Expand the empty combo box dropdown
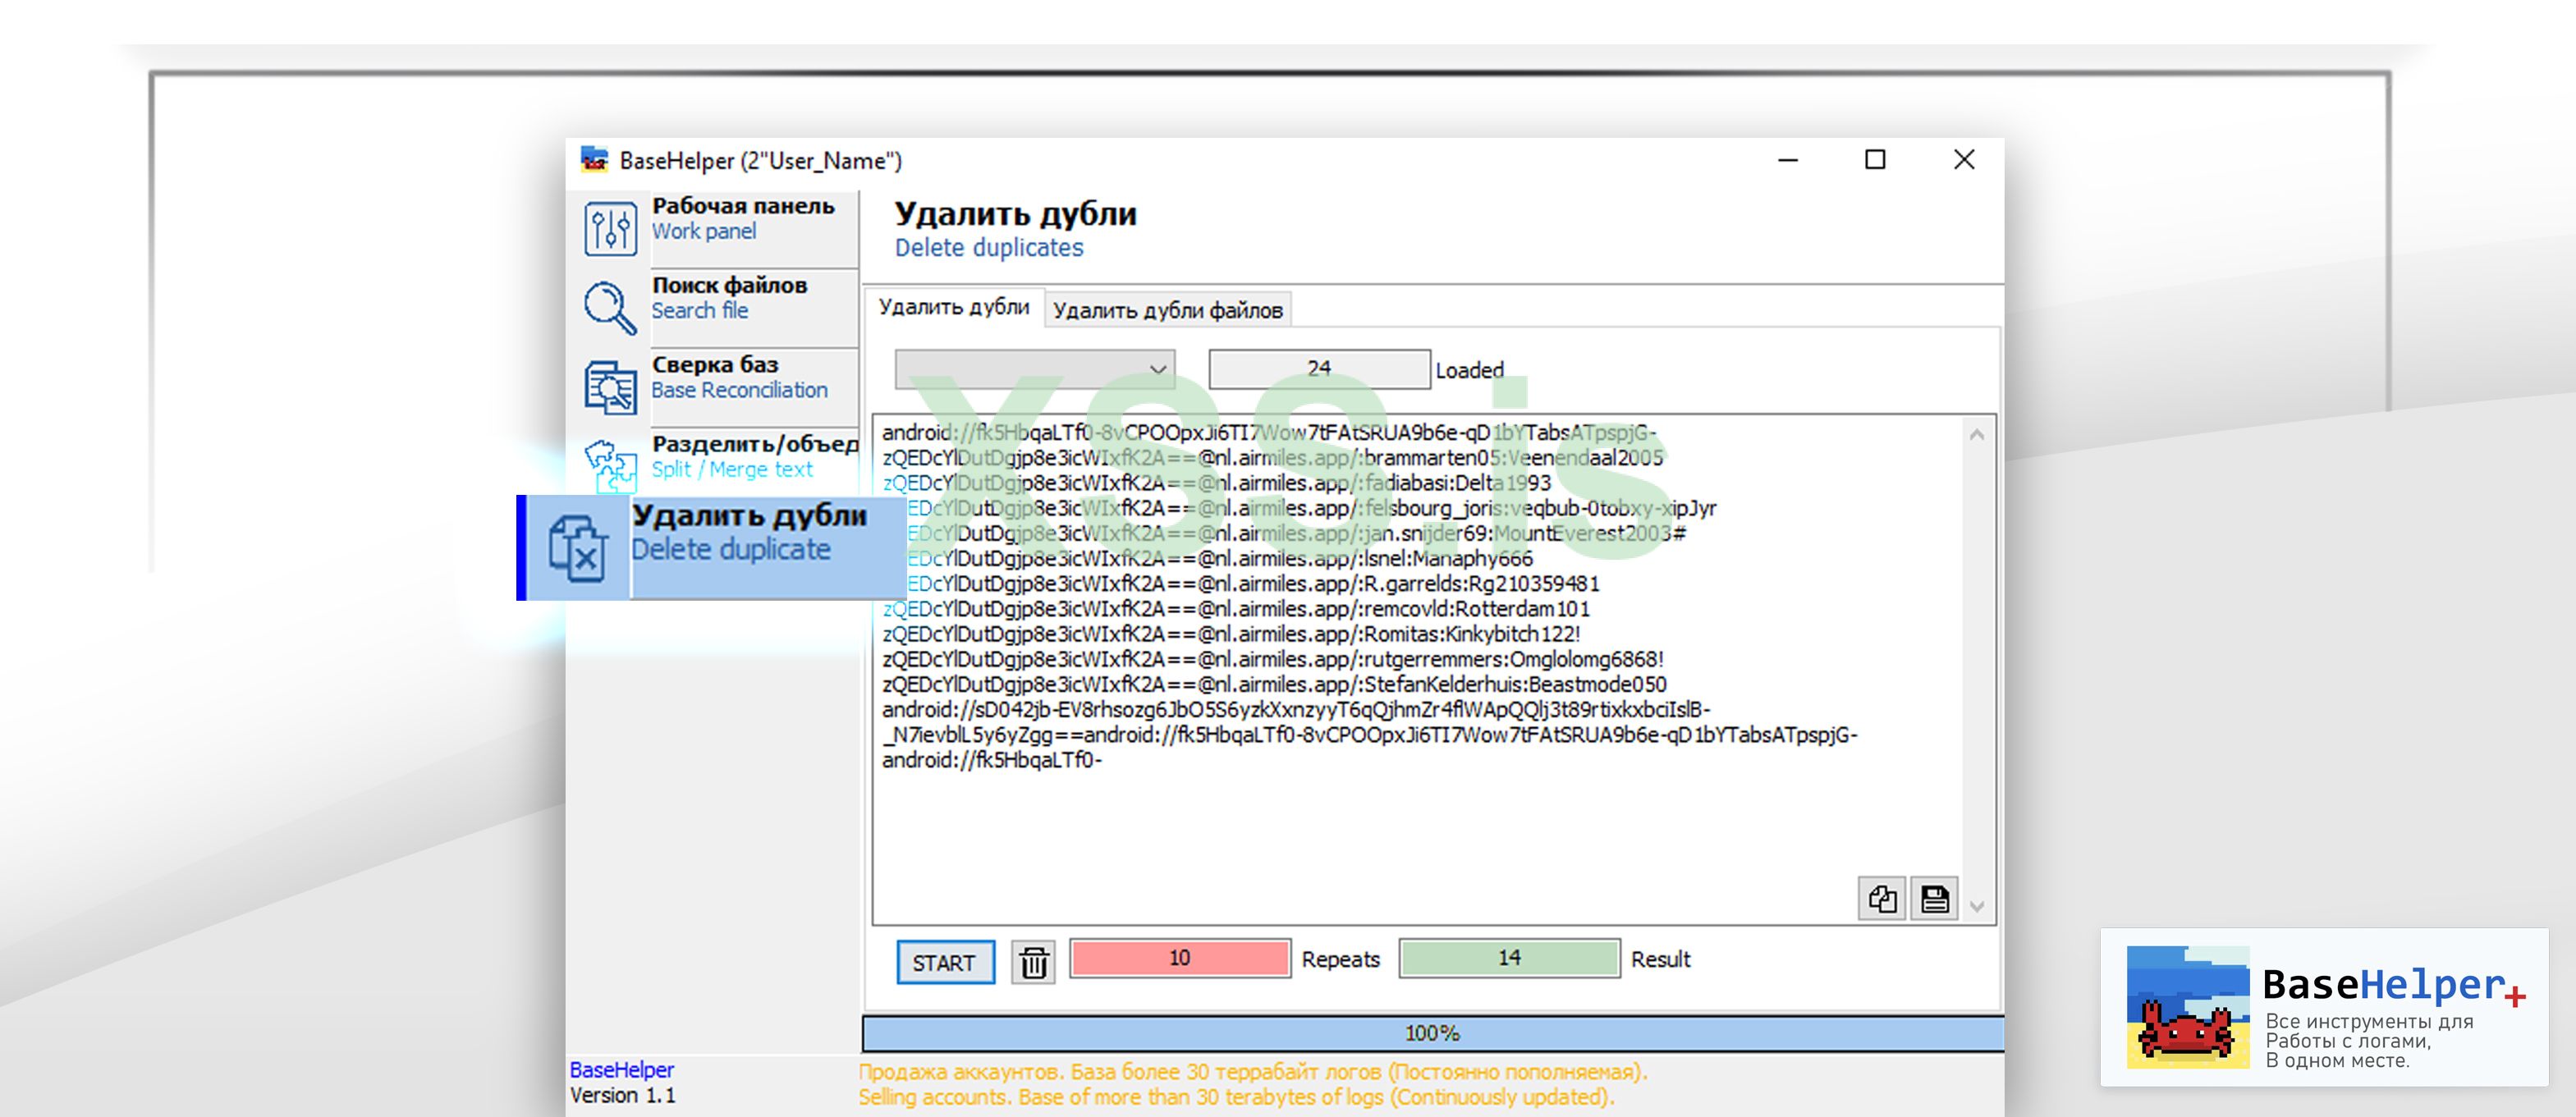 click(x=1157, y=369)
